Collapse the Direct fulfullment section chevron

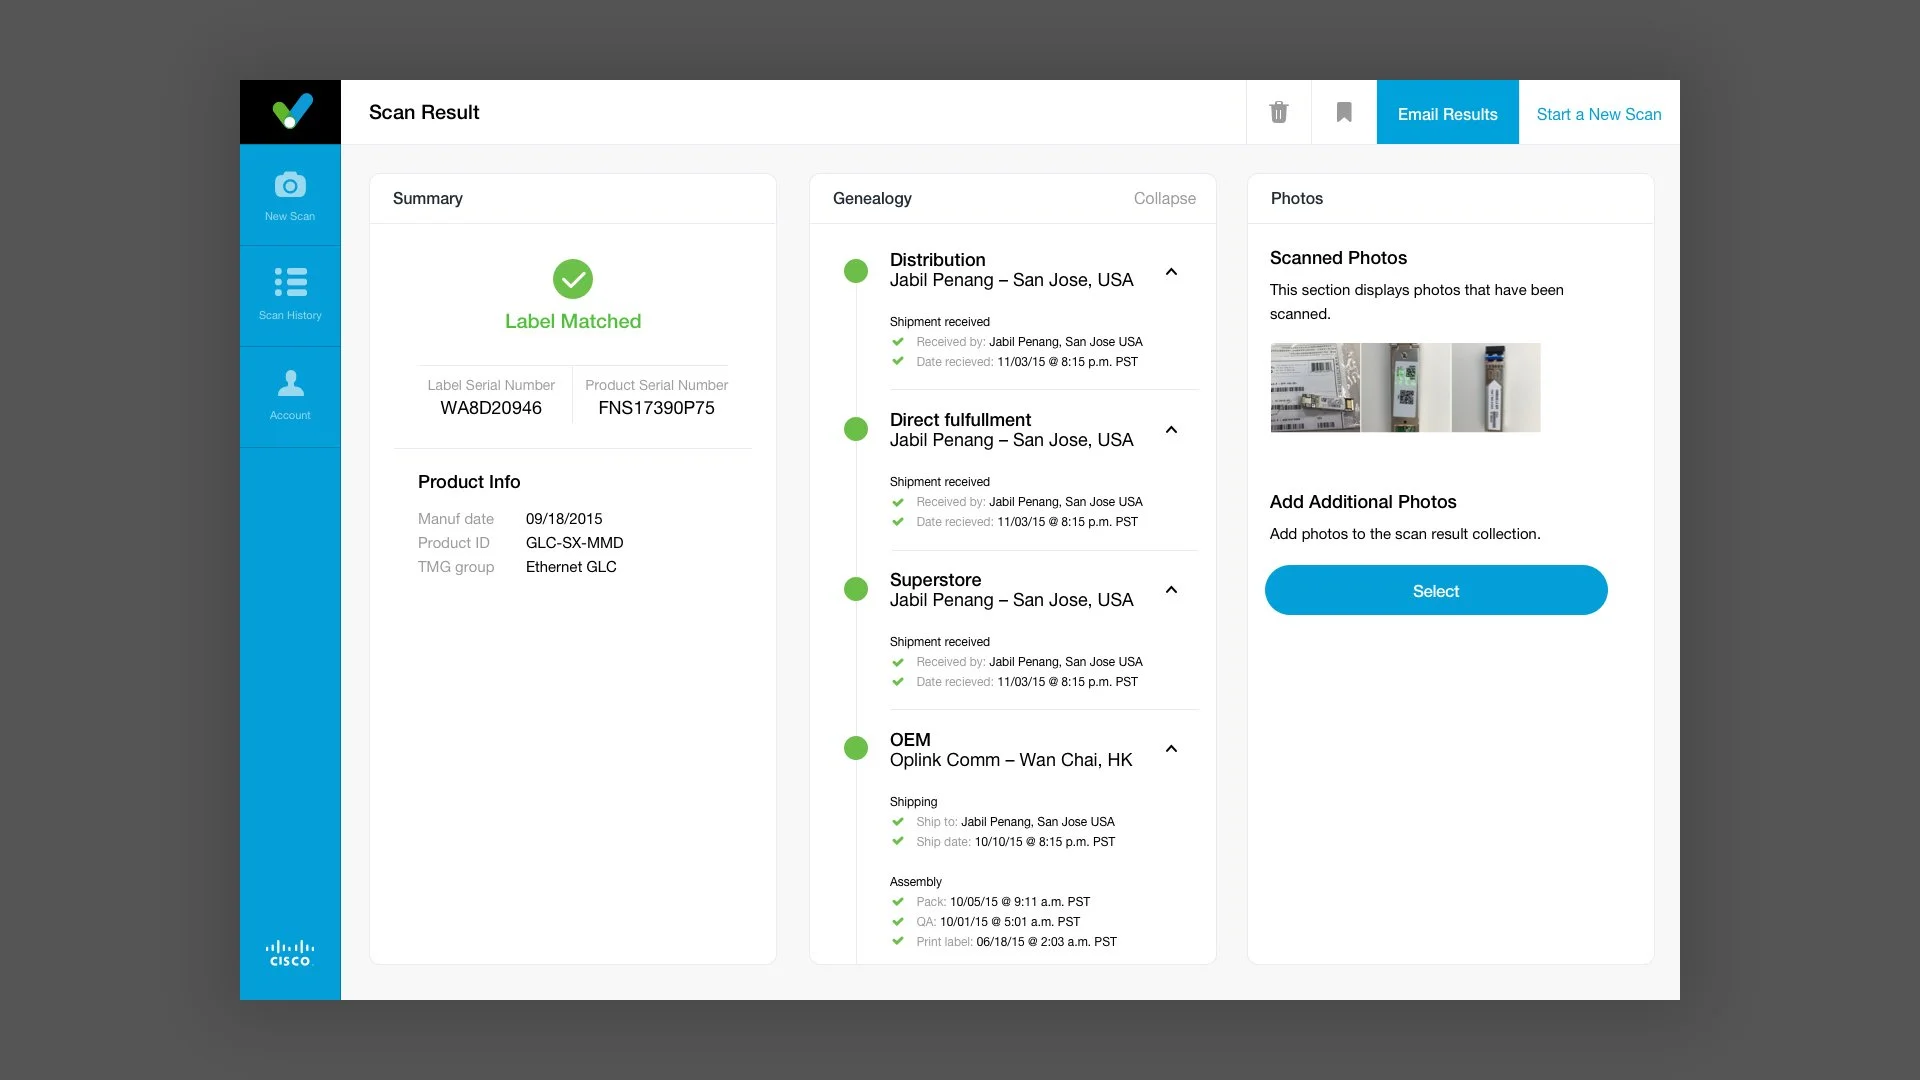point(1171,430)
